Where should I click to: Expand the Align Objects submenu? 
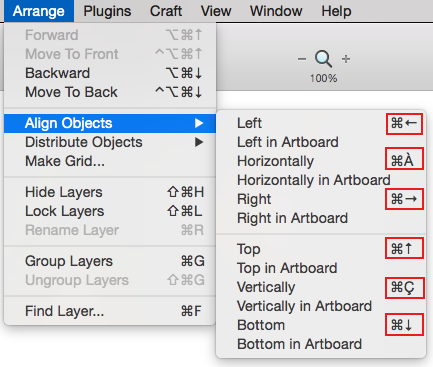coord(110,123)
